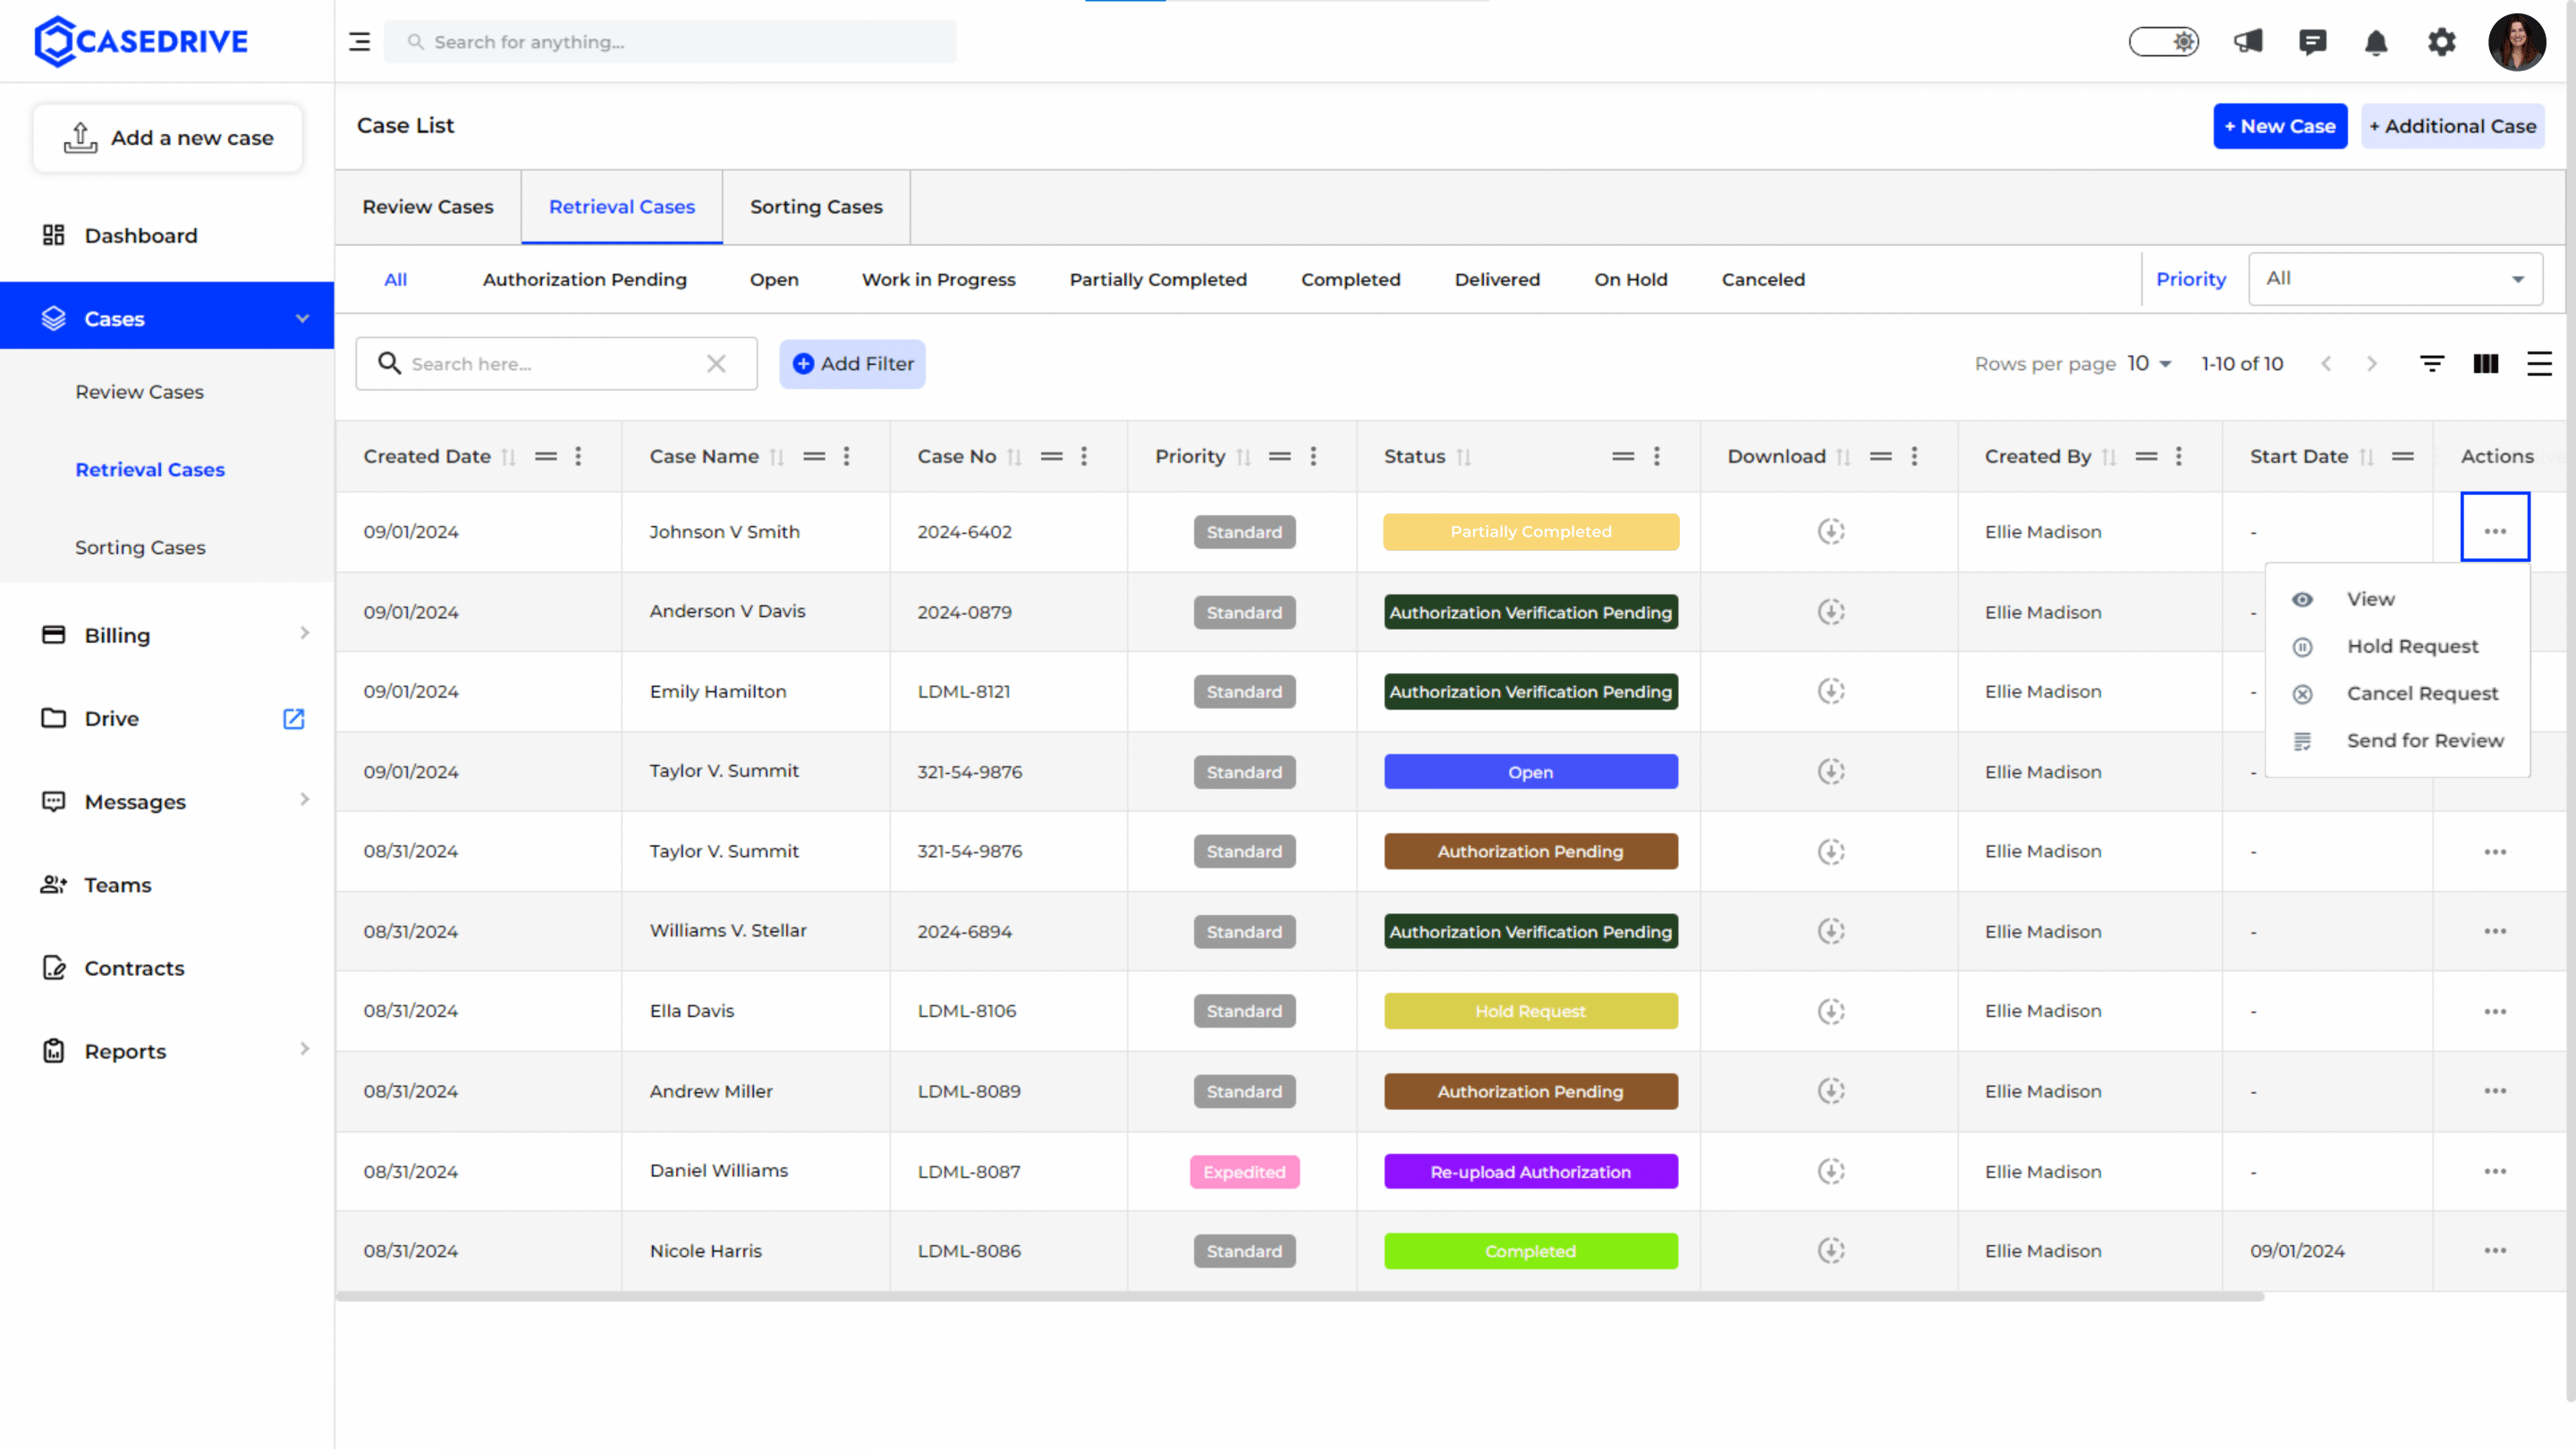Image resolution: width=2576 pixels, height=1449 pixels.
Task: Choose Send for Review from actions menu
Action: coord(2397,741)
